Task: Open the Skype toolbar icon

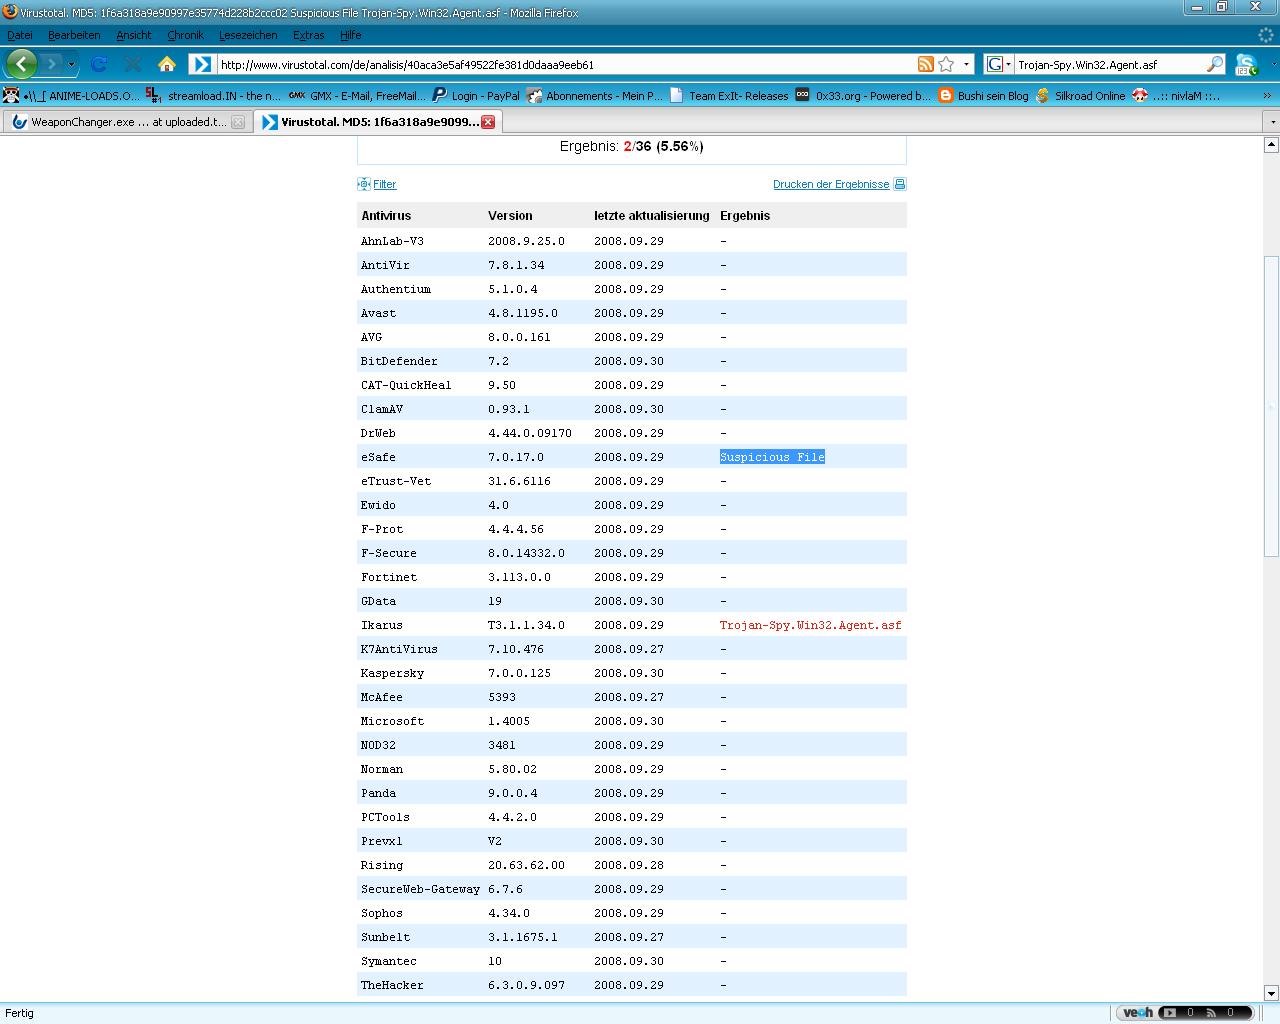Action: 1246,65
